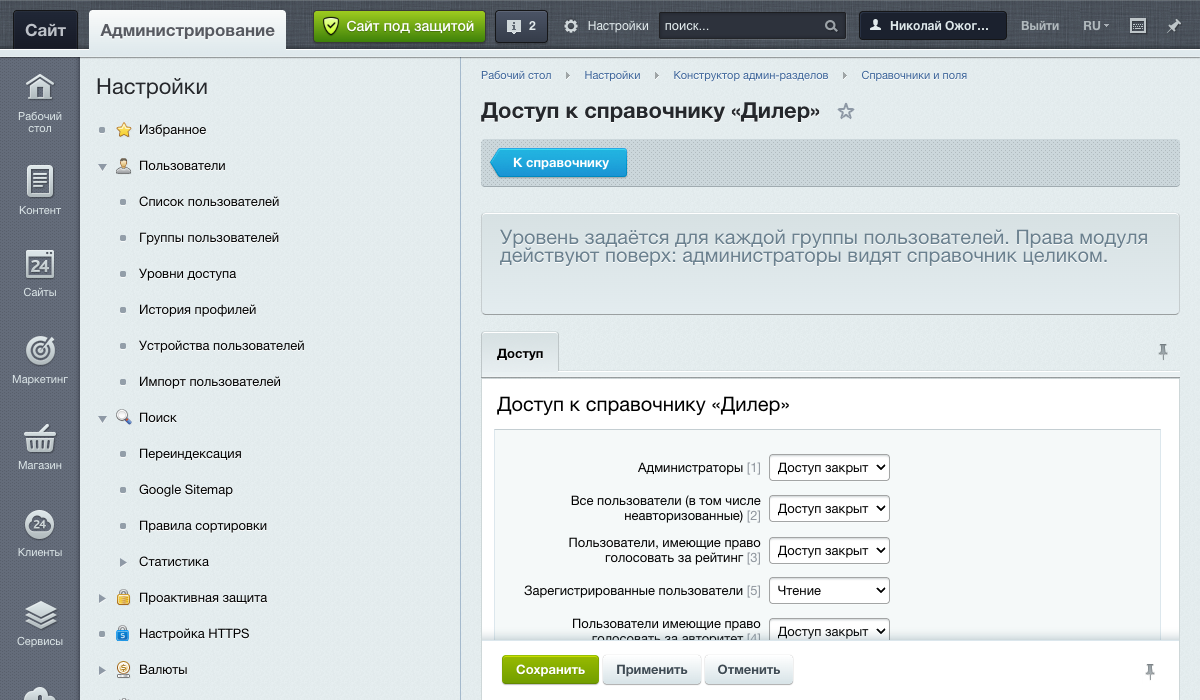Screen dimensions: 1200x700
Task: Open Уровни доступа menu item
Action: tap(187, 274)
